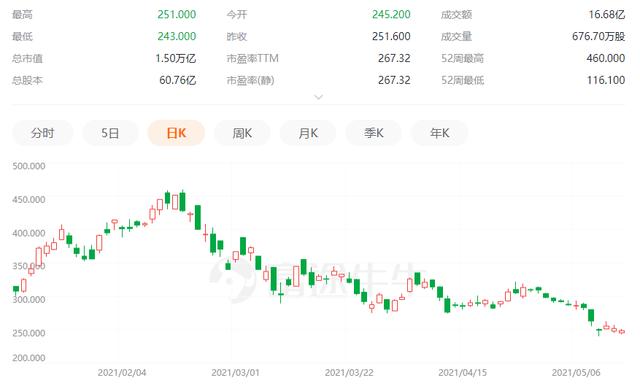The height and width of the screenshot is (386, 640).
Task: Show the 季K quarterly chart
Action: [x=374, y=133]
